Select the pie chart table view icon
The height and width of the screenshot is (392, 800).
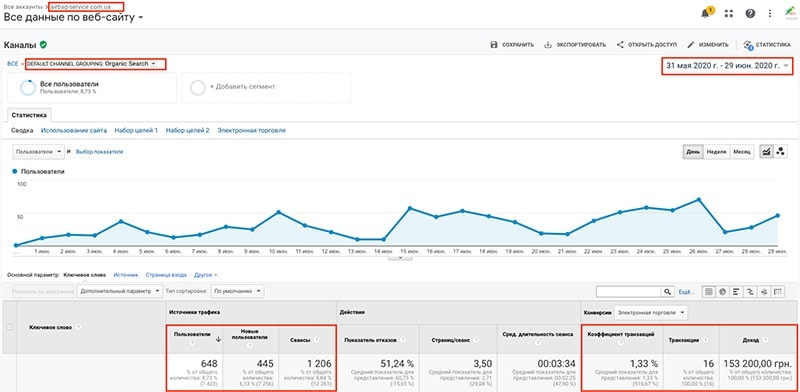click(722, 291)
